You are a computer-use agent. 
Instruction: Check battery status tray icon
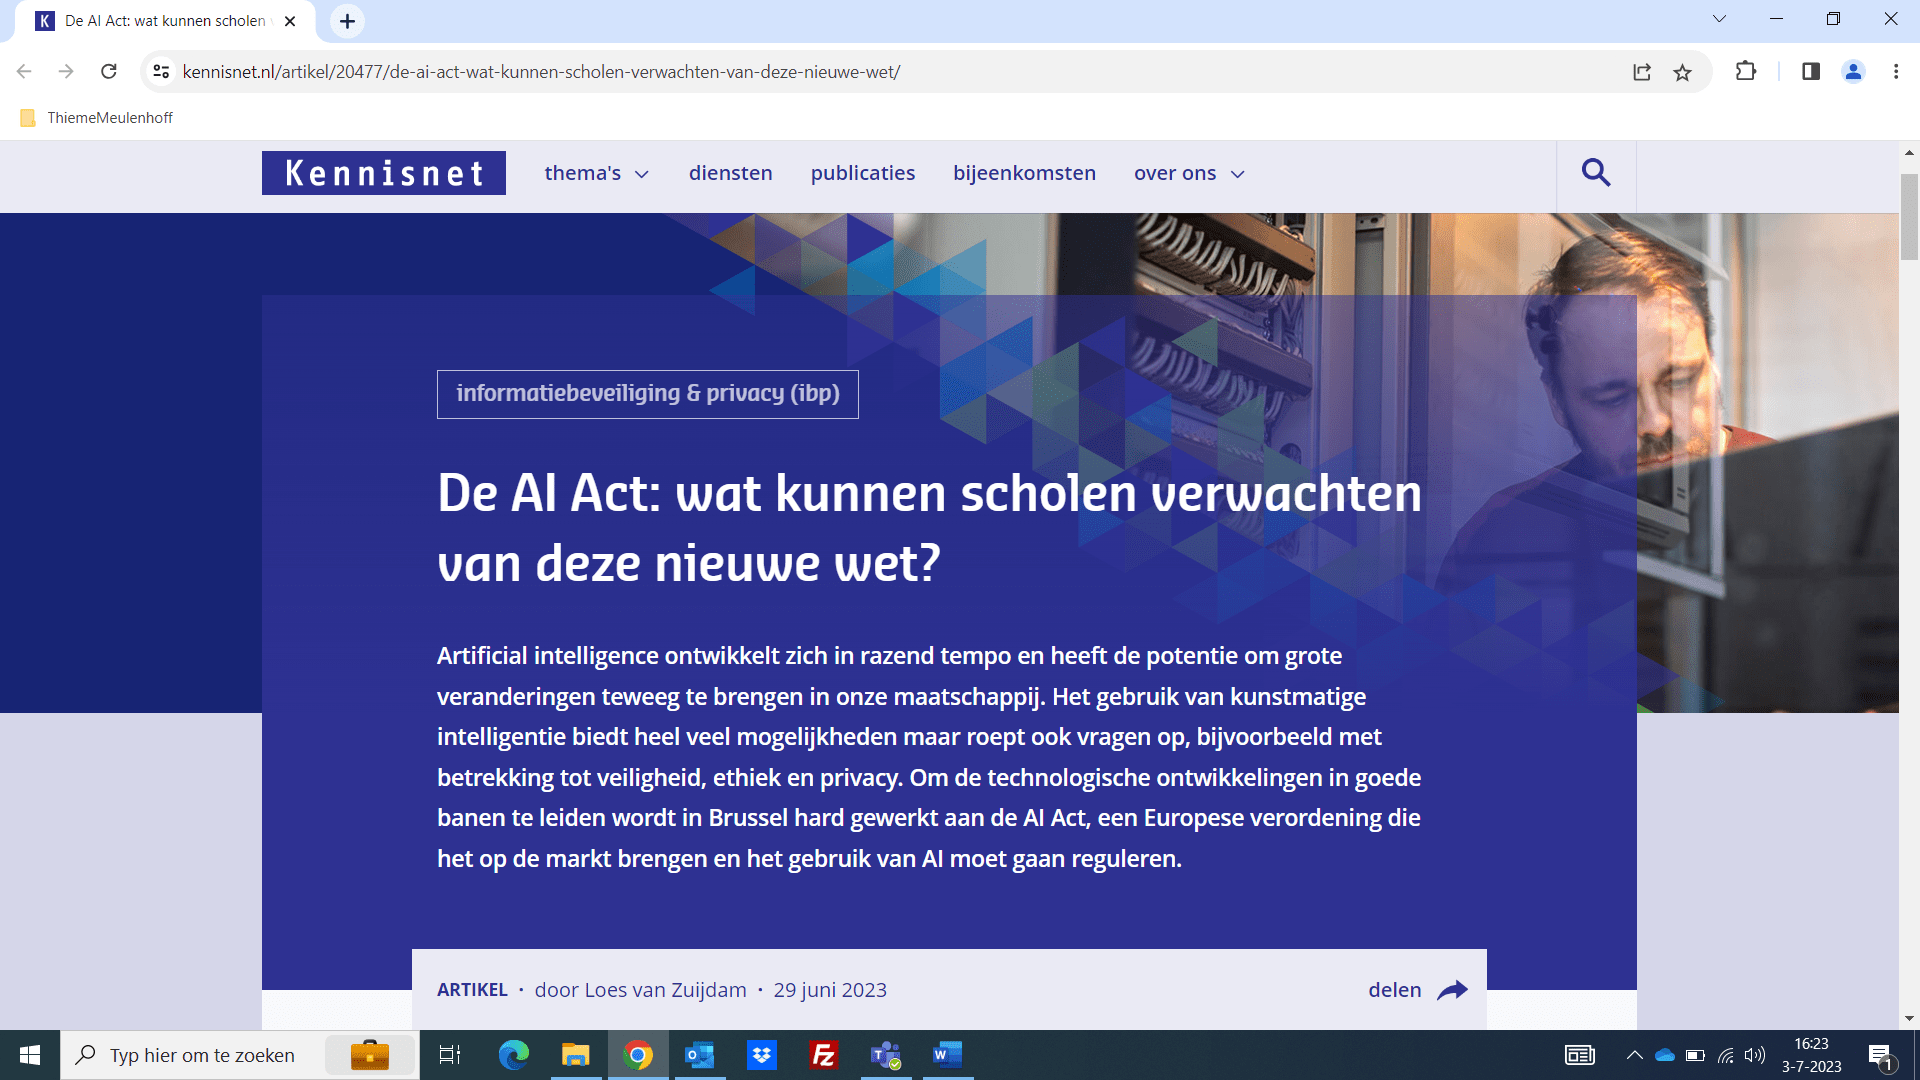(1695, 1055)
